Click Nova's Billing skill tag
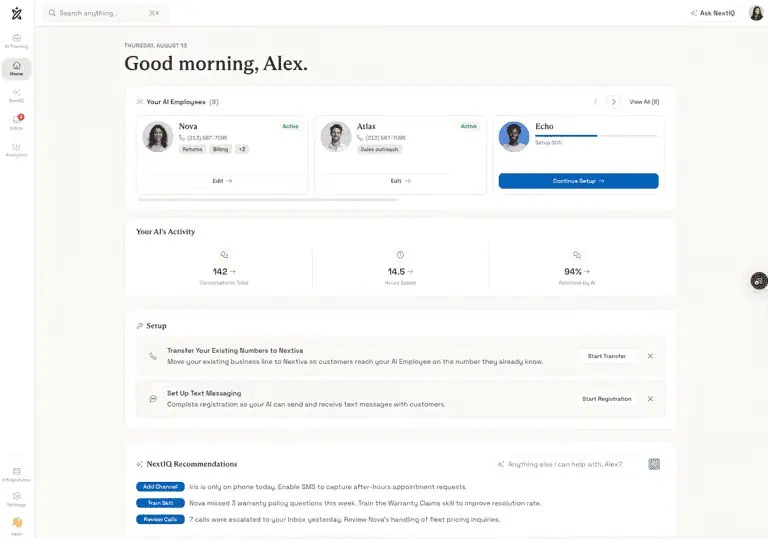This screenshot has height=539, width=768. coord(220,149)
